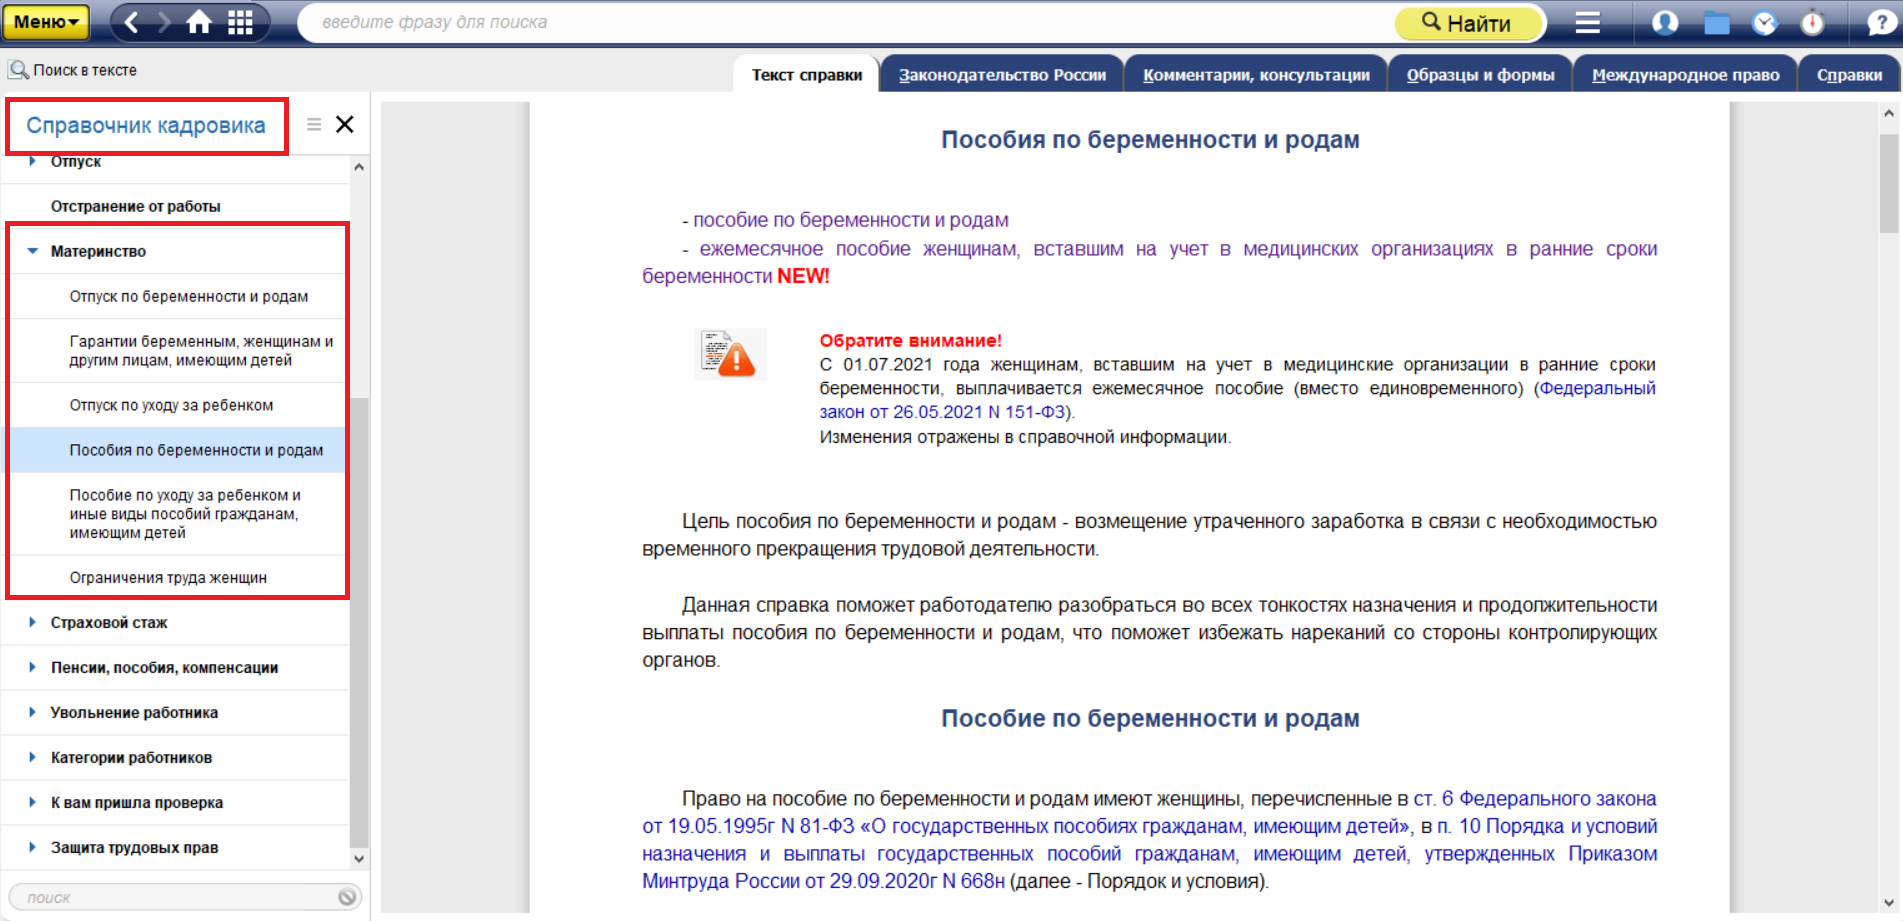Screen dimensions: 1903x921
Task: Open help via question mark icon
Action: pos(1881,22)
